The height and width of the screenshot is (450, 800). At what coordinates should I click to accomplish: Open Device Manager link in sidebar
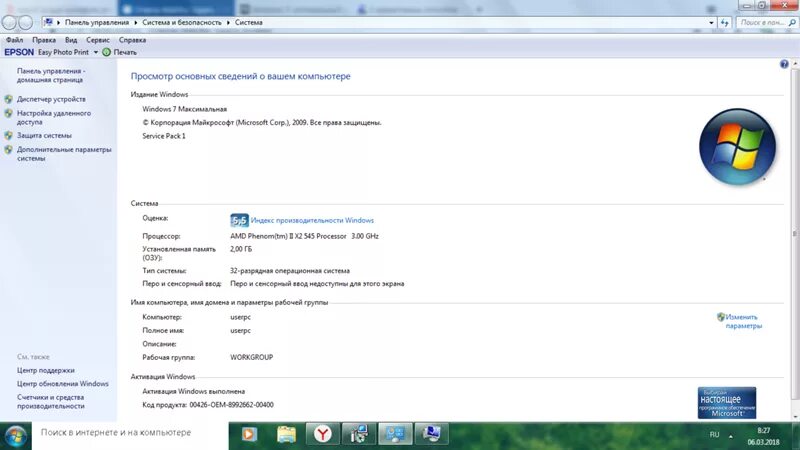point(51,99)
